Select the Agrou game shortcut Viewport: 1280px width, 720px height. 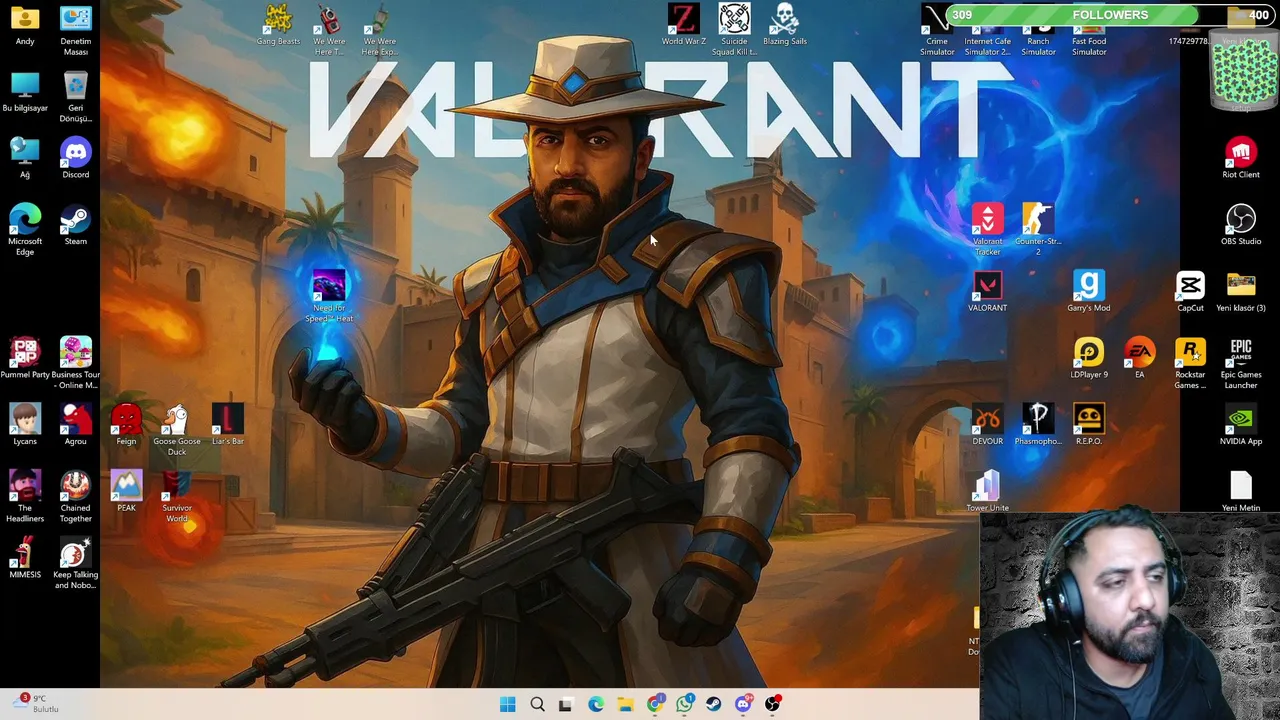(75, 425)
